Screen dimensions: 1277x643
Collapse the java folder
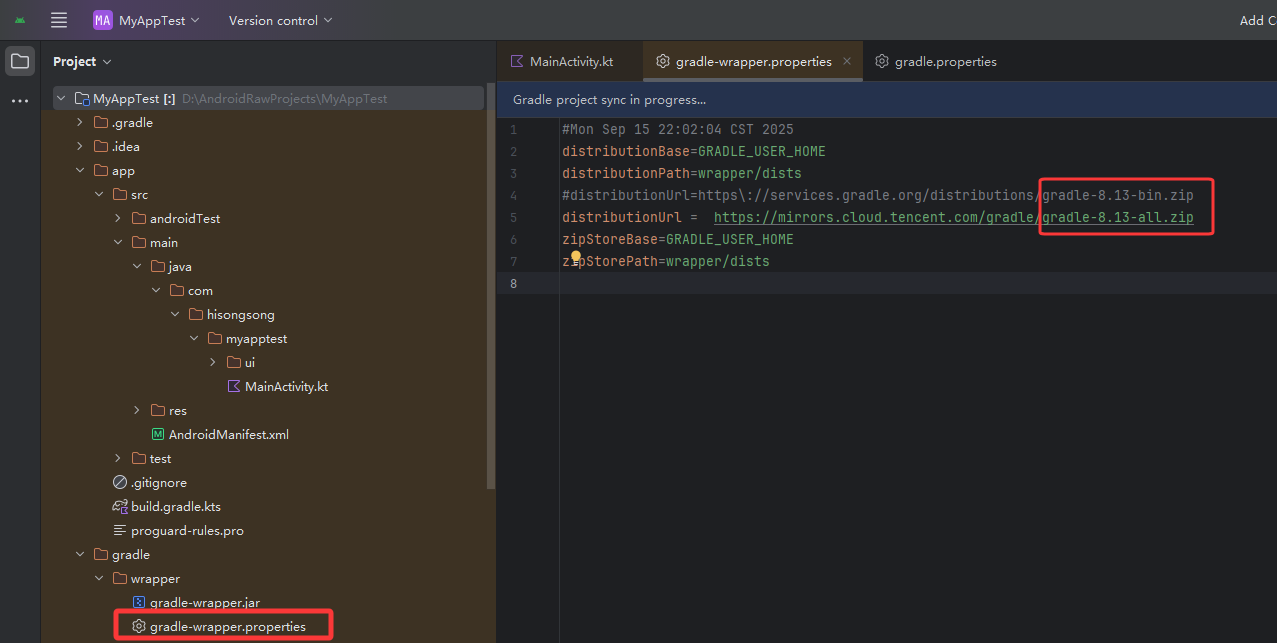138,267
